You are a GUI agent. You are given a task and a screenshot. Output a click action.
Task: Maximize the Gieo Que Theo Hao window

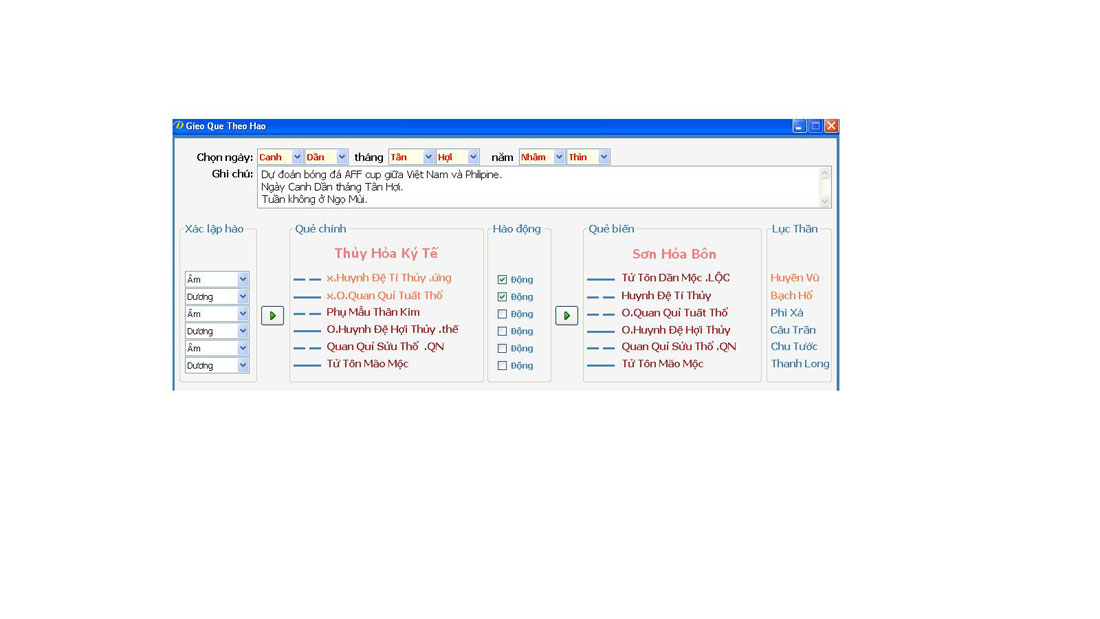point(815,126)
